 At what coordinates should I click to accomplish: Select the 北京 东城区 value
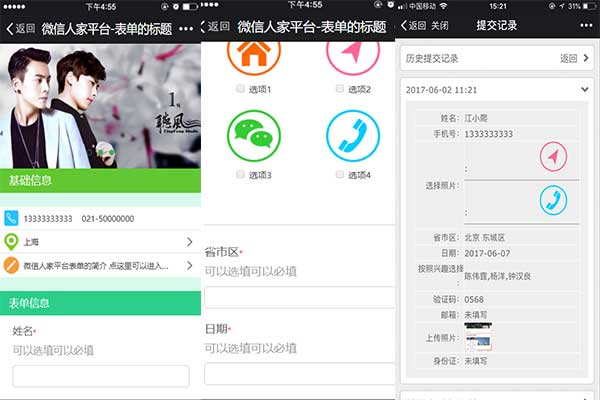pyautogui.click(x=484, y=238)
